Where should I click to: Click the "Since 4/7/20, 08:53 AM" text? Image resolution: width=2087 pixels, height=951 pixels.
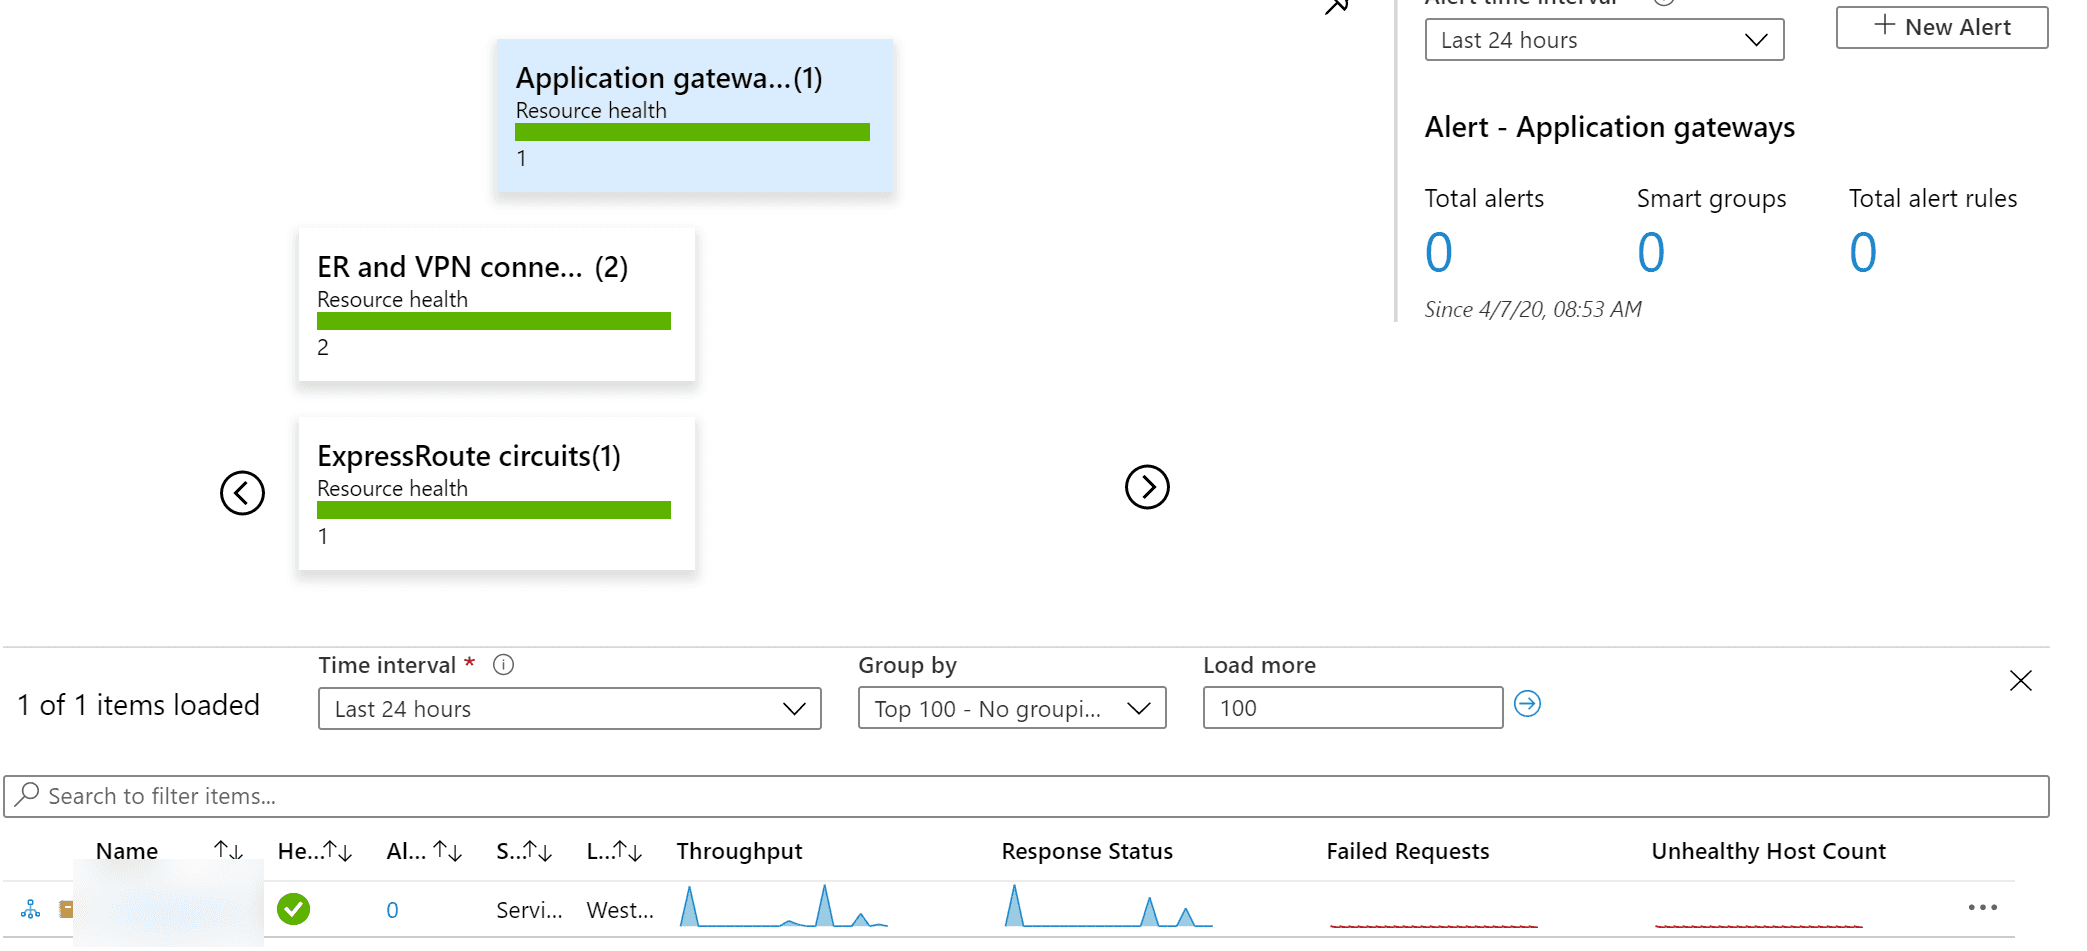click(x=1533, y=310)
